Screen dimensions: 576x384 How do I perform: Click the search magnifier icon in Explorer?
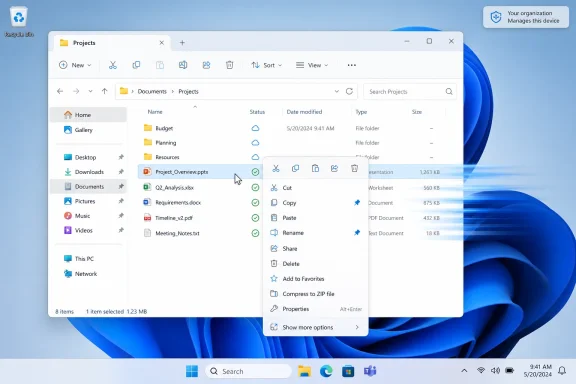tap(449, 91)
